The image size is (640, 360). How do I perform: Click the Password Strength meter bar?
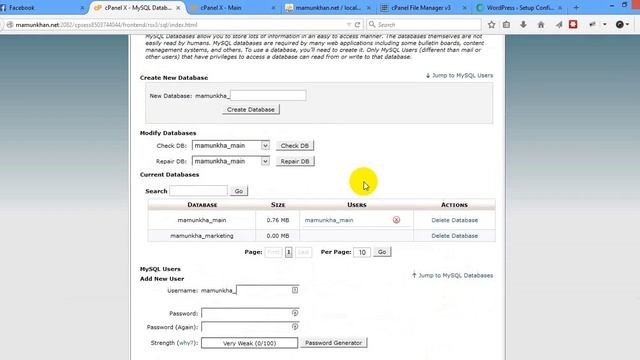coord(249,343)
